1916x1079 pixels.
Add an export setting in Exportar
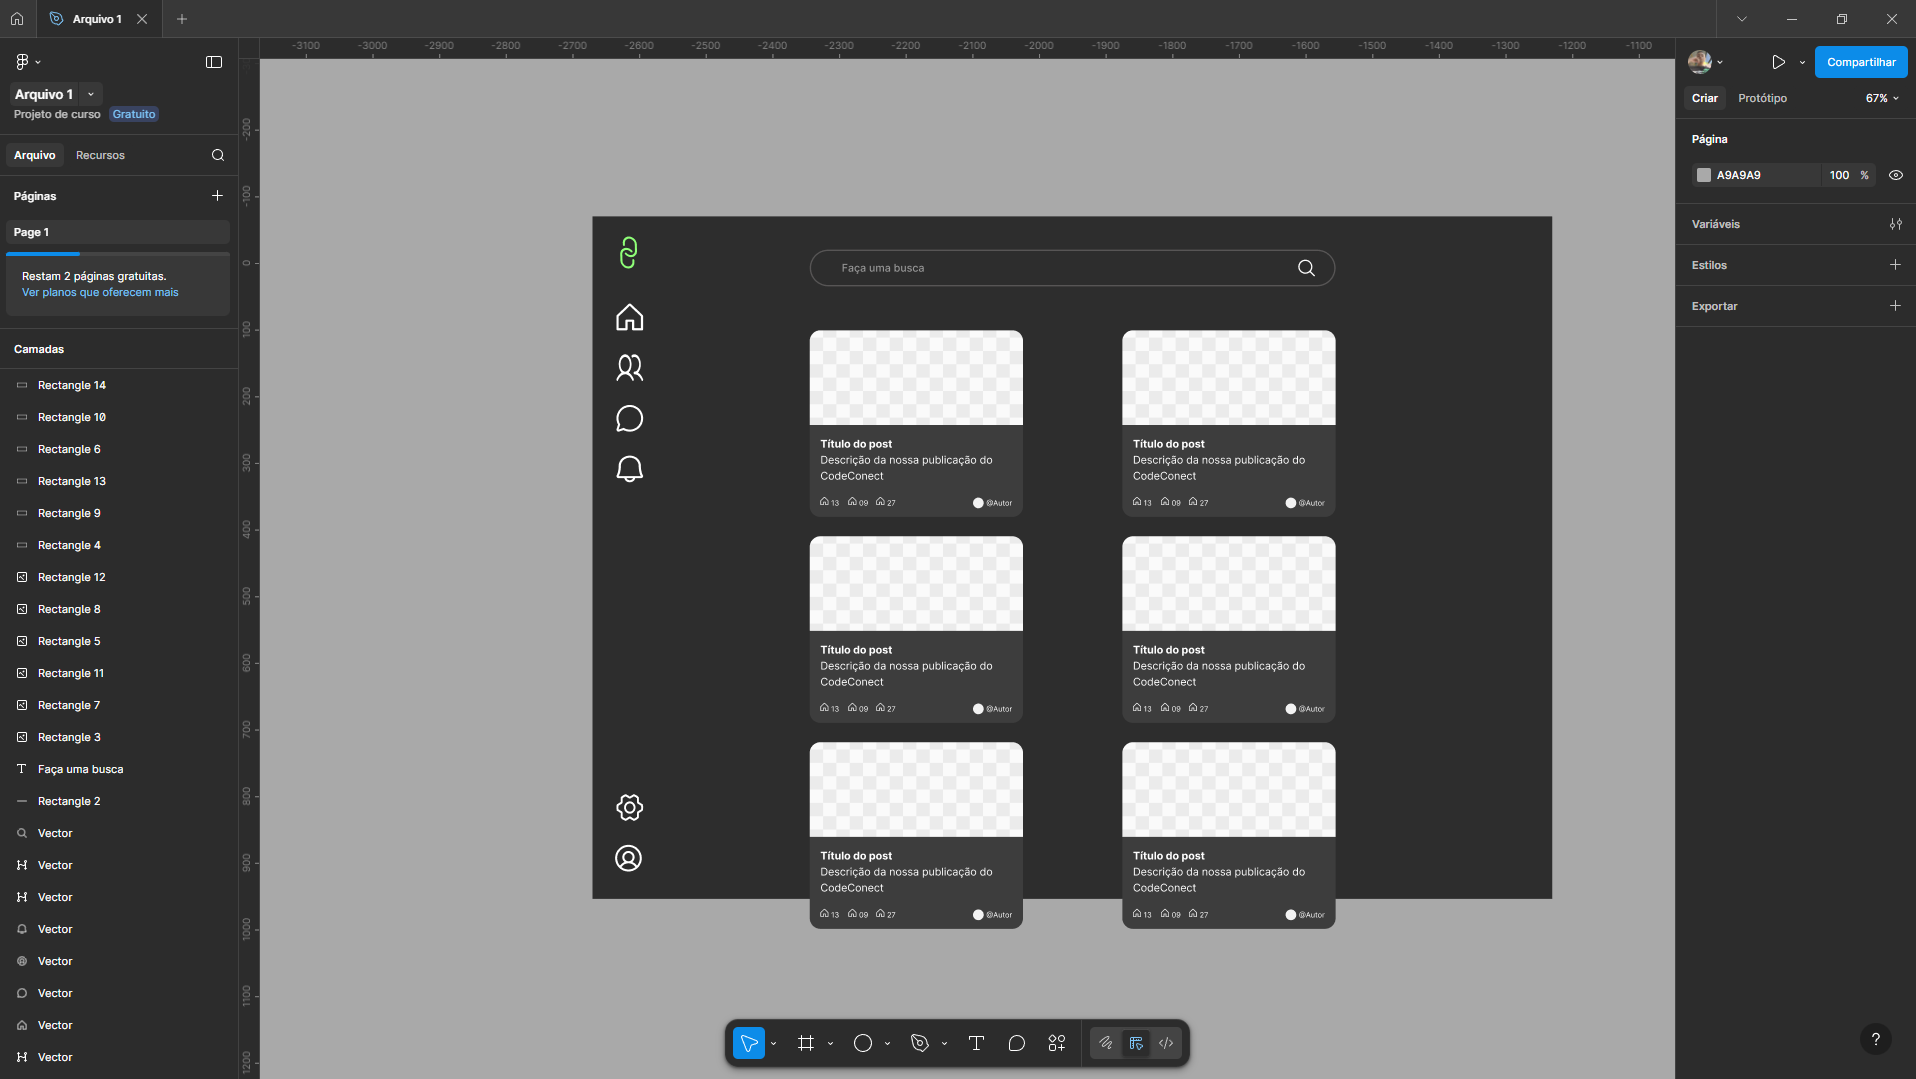click(x=1895, y=306)
